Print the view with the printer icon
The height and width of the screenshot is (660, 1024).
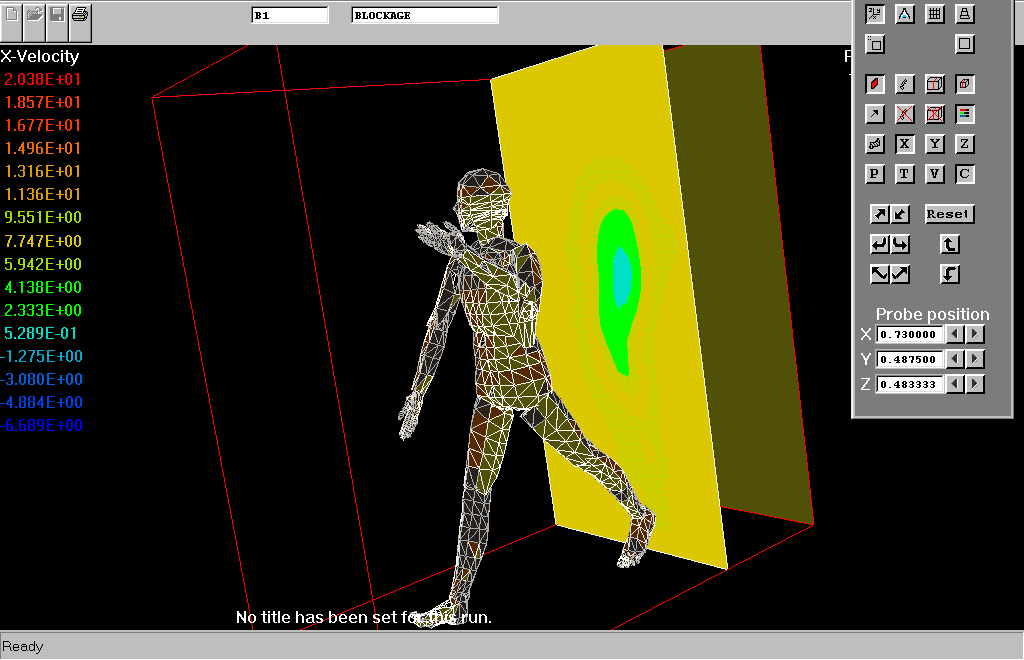(x=81, y=15)
